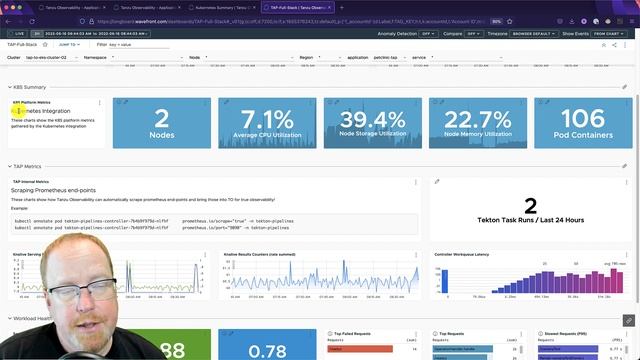Open Compare OFF dropdown

[473, 33]
